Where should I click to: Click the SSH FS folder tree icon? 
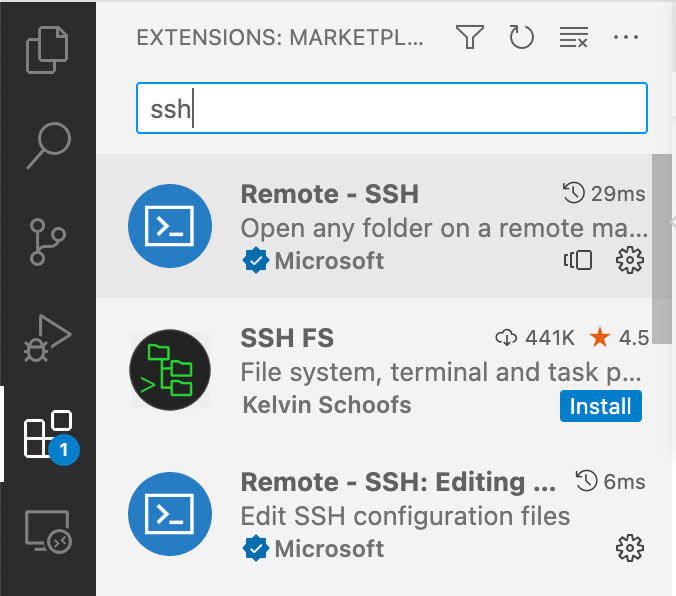(170, 370)
